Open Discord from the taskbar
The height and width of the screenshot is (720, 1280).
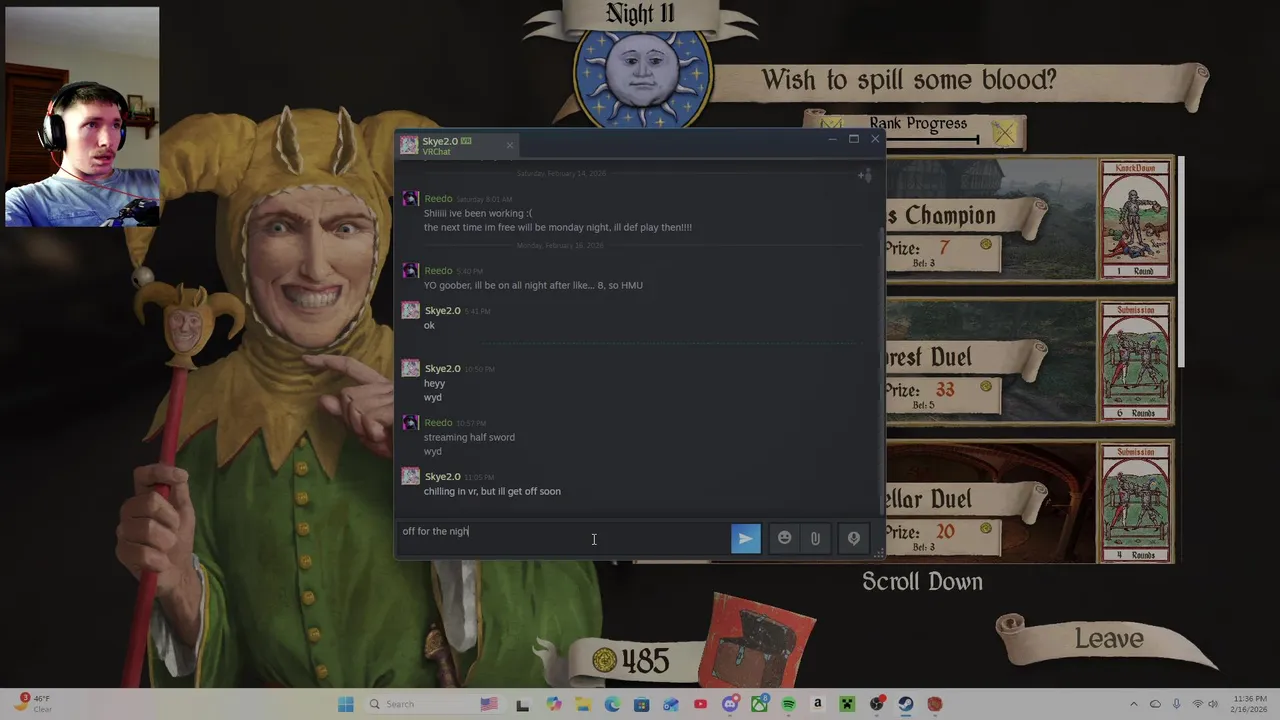[x=730, y=704]
